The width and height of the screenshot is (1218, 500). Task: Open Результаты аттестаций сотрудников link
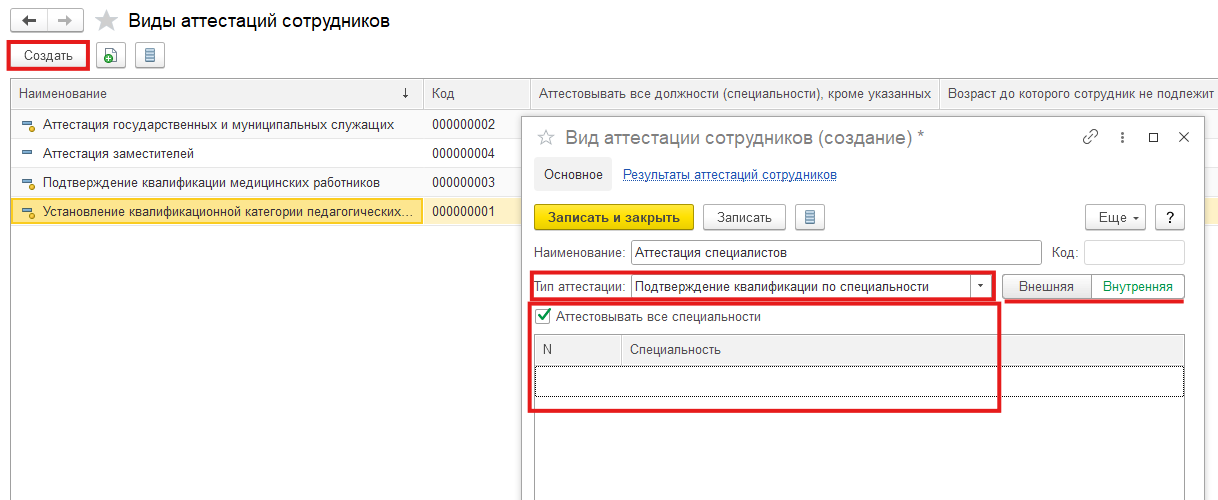tap(730, 175)
